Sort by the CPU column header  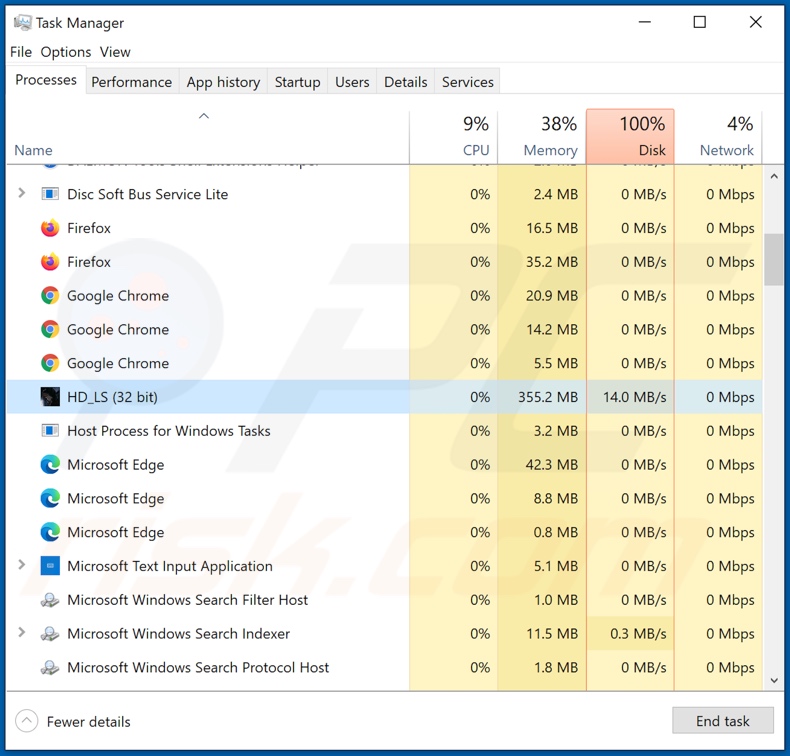coord(453,136)
